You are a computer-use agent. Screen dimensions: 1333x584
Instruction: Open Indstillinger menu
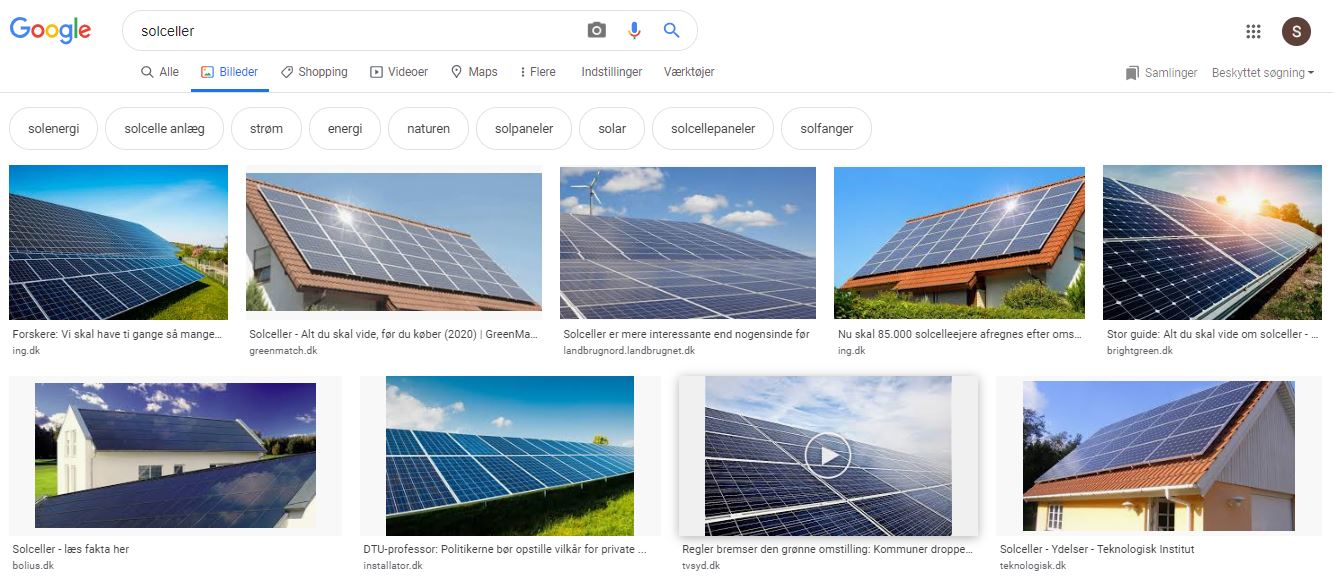pyautogui.click(x=612, y=72)
